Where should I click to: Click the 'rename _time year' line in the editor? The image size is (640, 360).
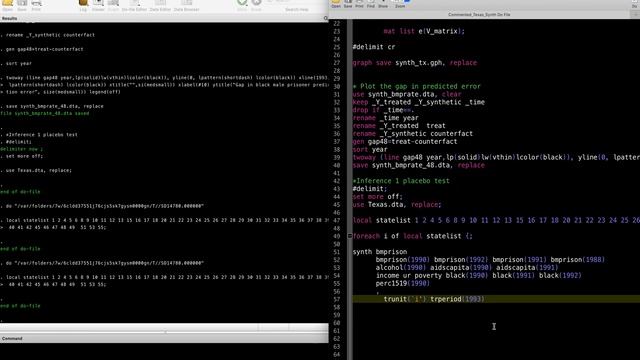click(386, 118)
